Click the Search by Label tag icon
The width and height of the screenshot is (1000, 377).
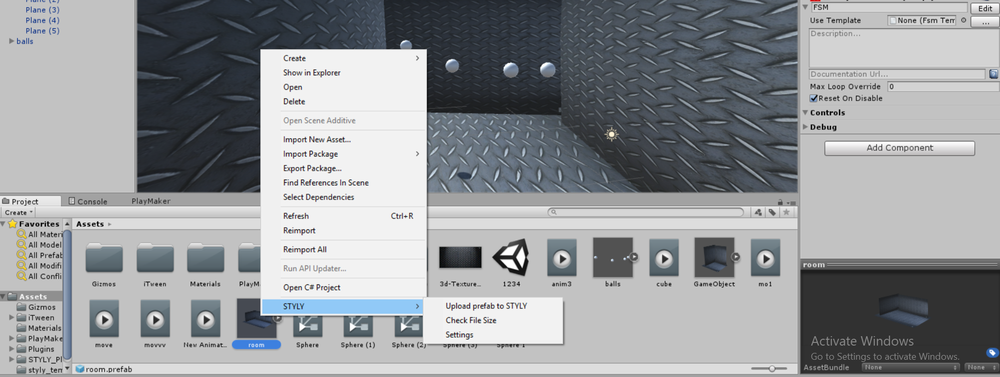[772, 212]
